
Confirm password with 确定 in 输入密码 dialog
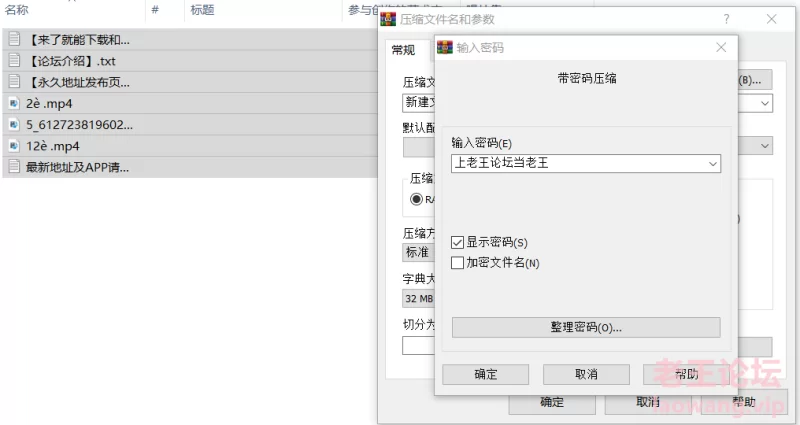tap(485, 374)
